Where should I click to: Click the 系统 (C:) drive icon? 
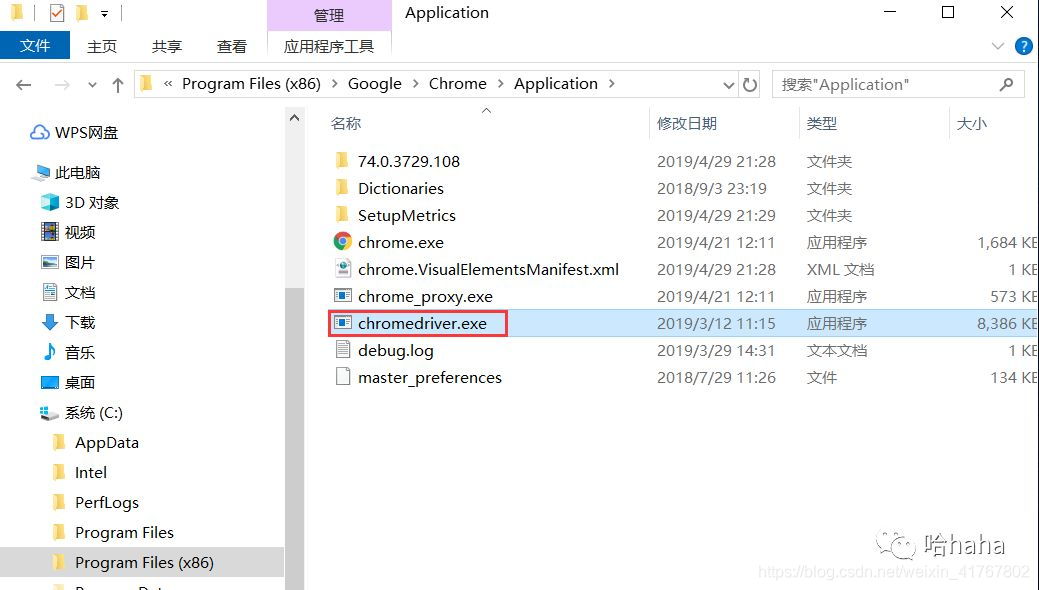coord(50,413)
